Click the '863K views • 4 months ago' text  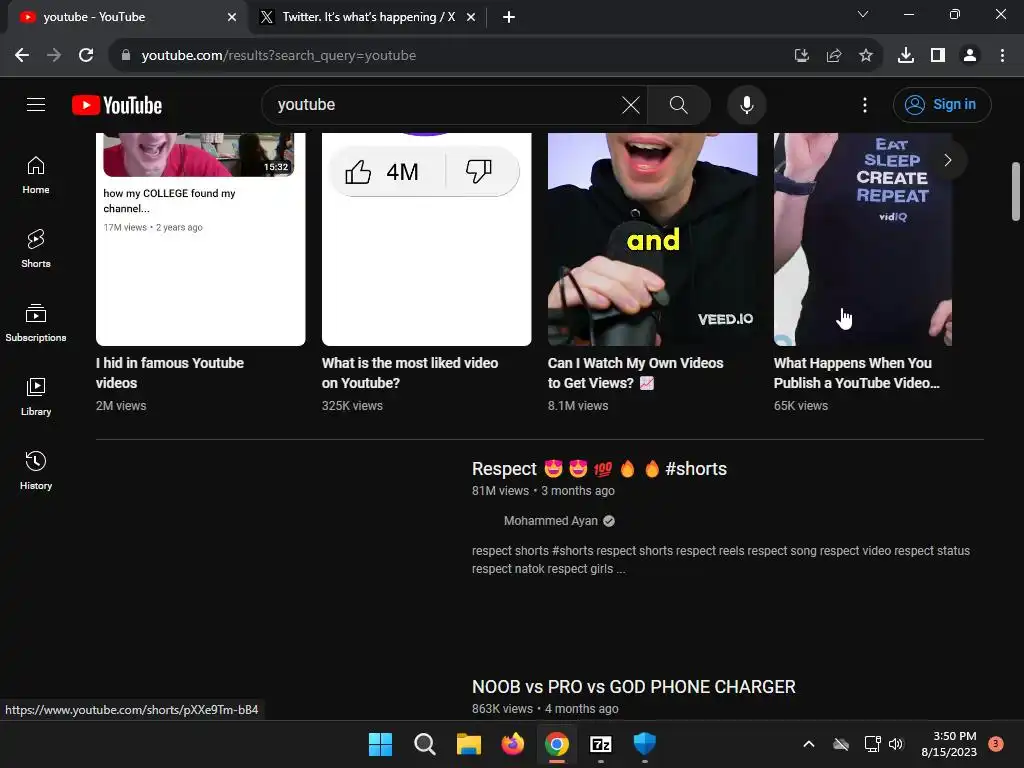pyautogui.click(x=545, y=709)
